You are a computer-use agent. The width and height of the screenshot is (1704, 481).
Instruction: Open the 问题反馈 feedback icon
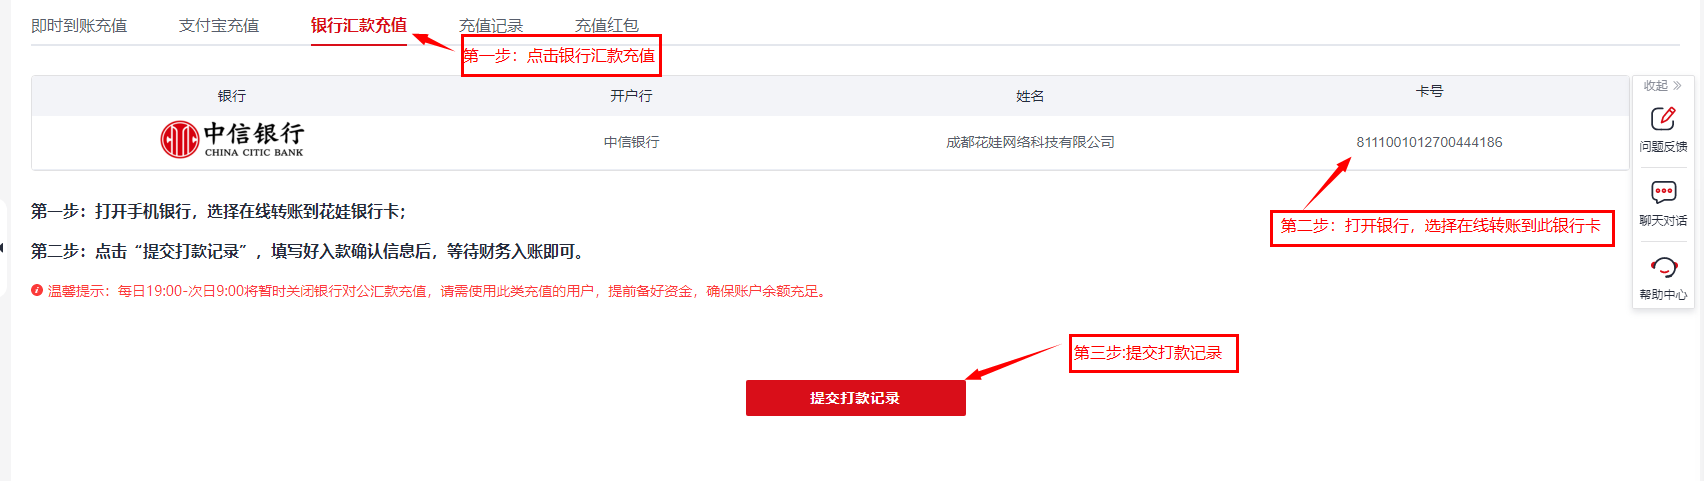click(x=1663, y=119)
